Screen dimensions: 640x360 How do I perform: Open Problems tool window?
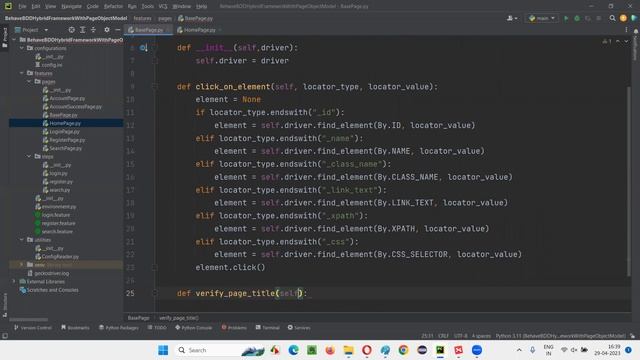[234, 327]
